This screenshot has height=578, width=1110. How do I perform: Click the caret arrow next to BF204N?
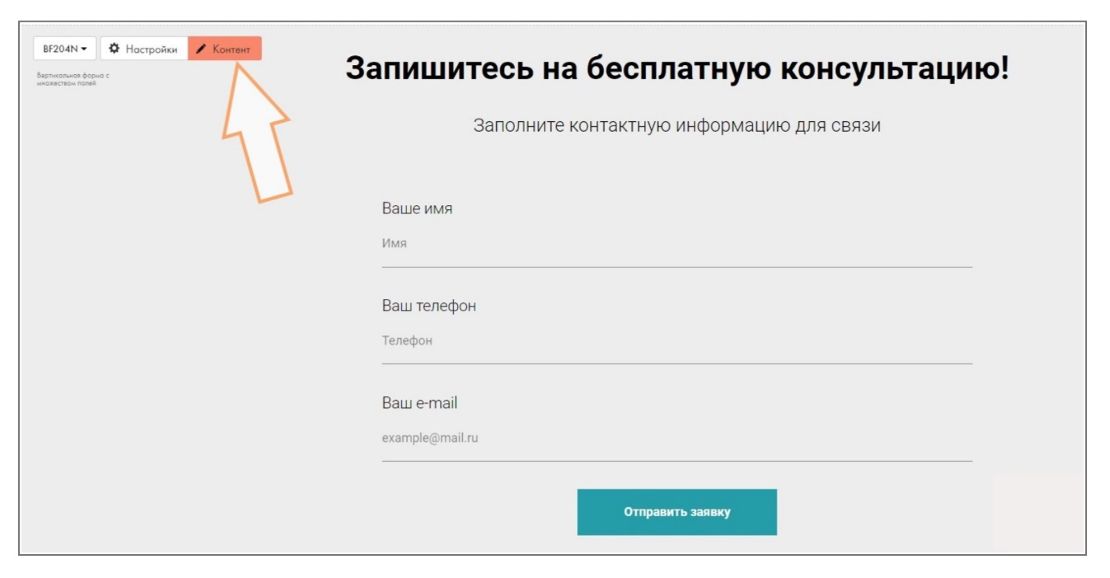click(84, 49)
